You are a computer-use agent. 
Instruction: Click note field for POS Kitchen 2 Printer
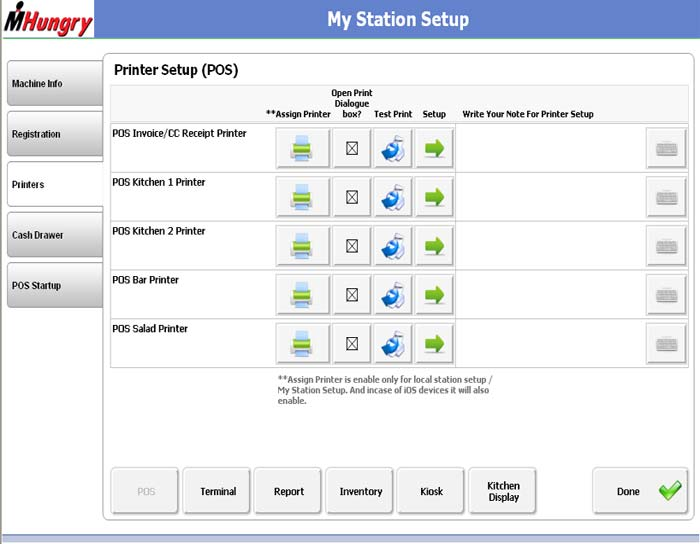tap(550, 246)
